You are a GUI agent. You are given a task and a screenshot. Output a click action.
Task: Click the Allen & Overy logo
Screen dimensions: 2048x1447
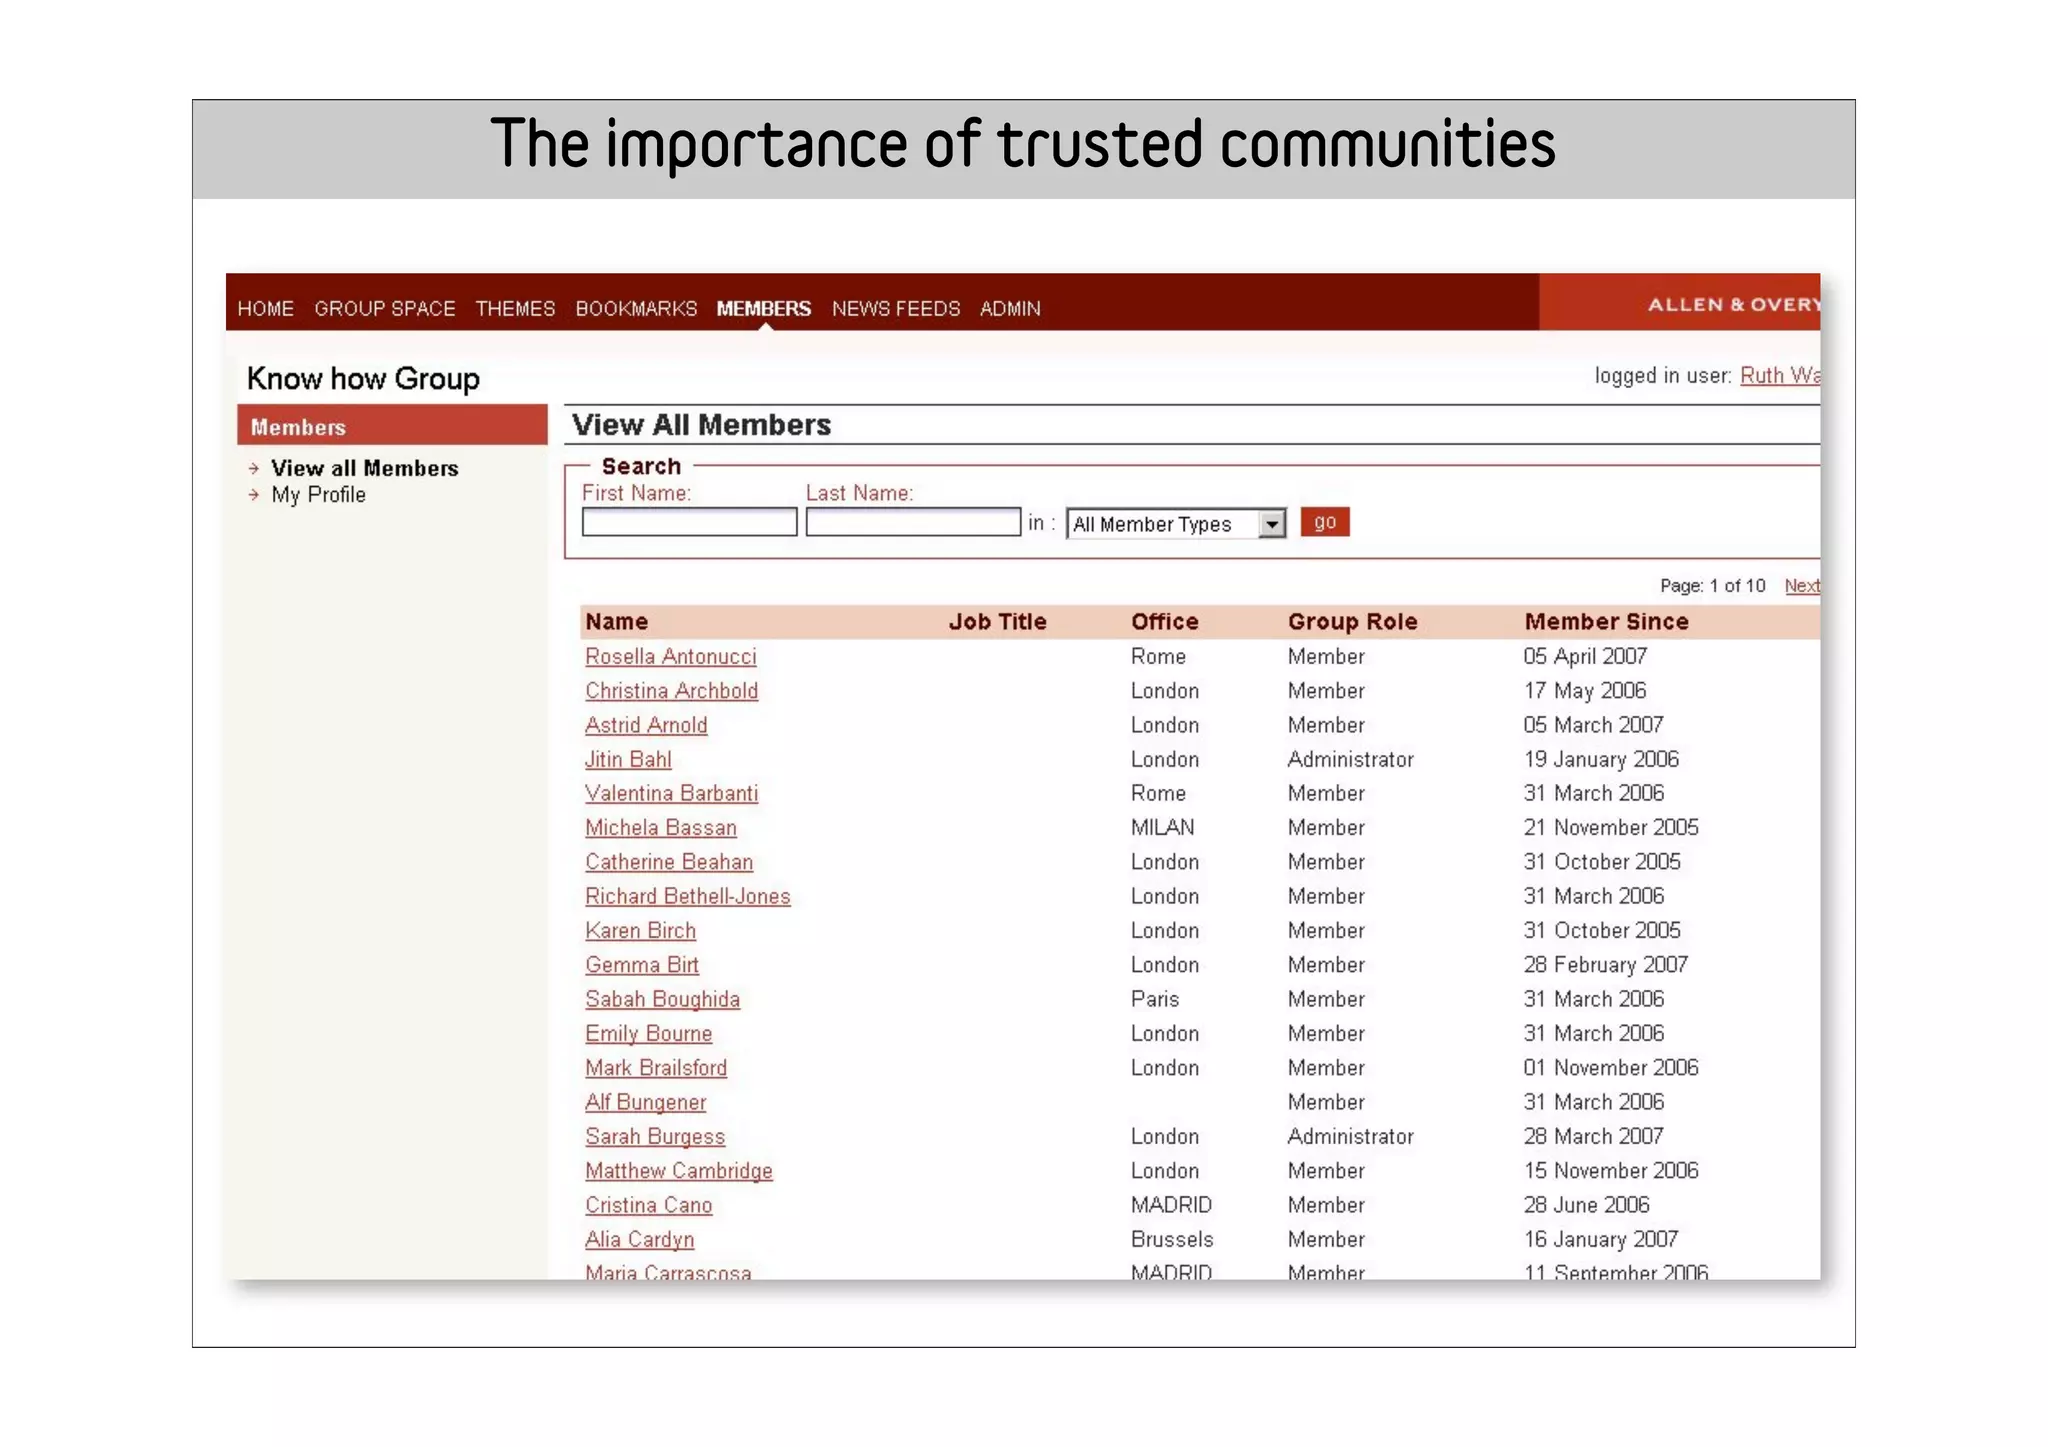[x=1733, y=304]
